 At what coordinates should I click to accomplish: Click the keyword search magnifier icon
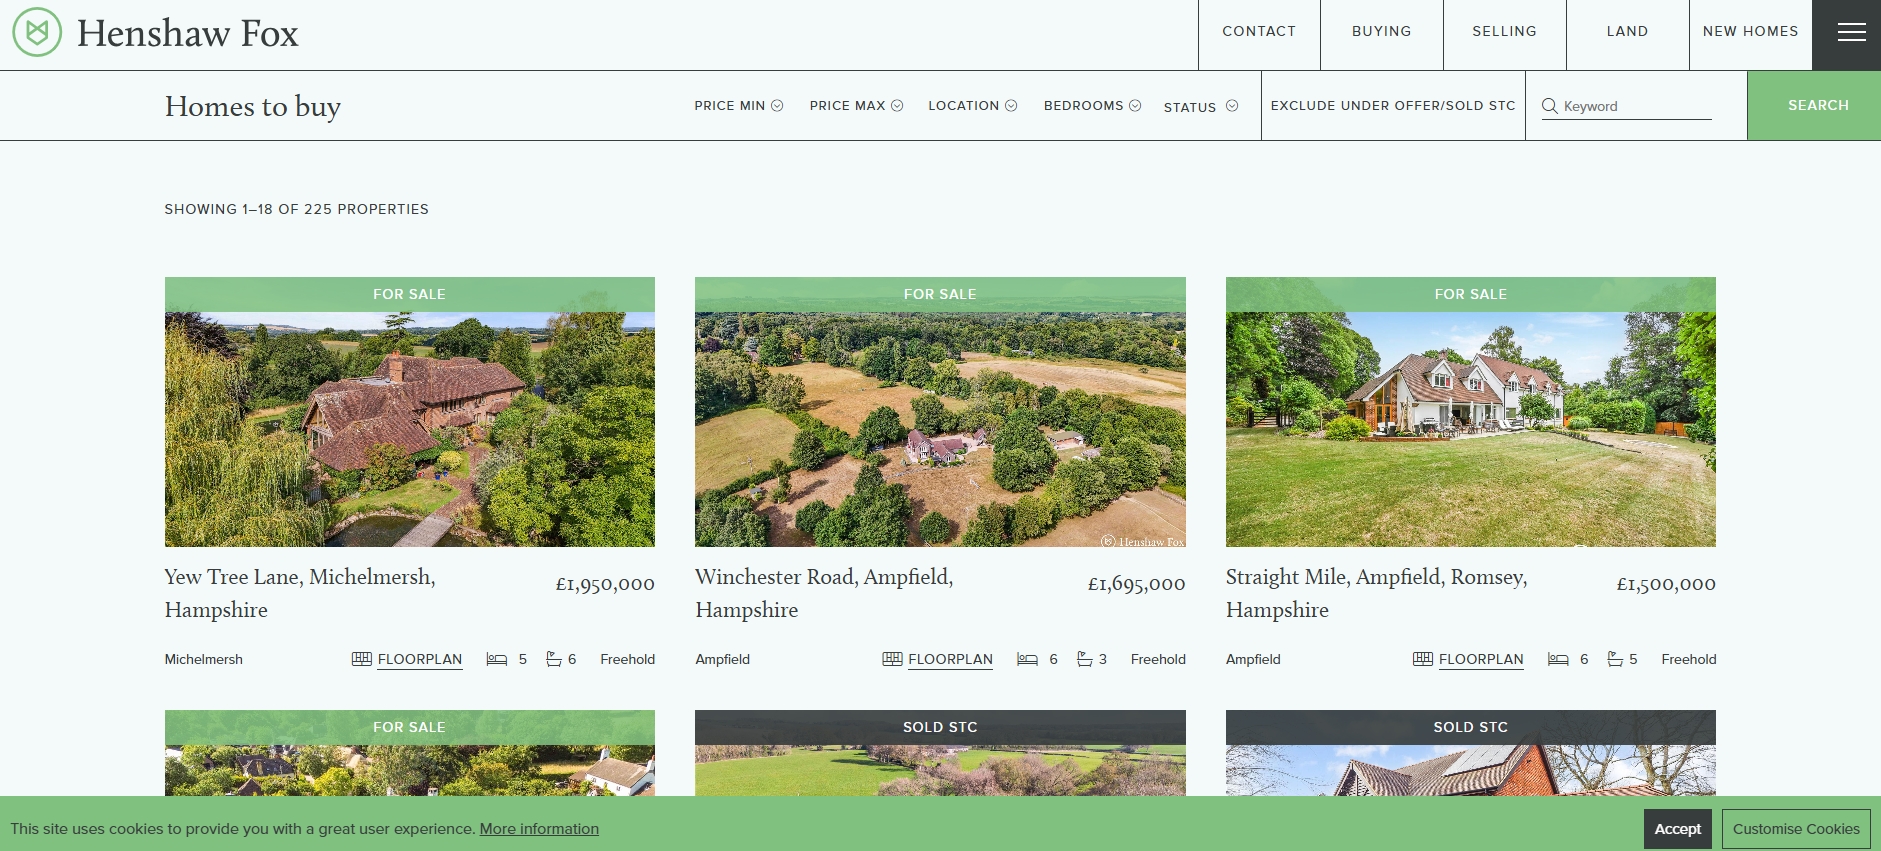tap(1550, 106)
